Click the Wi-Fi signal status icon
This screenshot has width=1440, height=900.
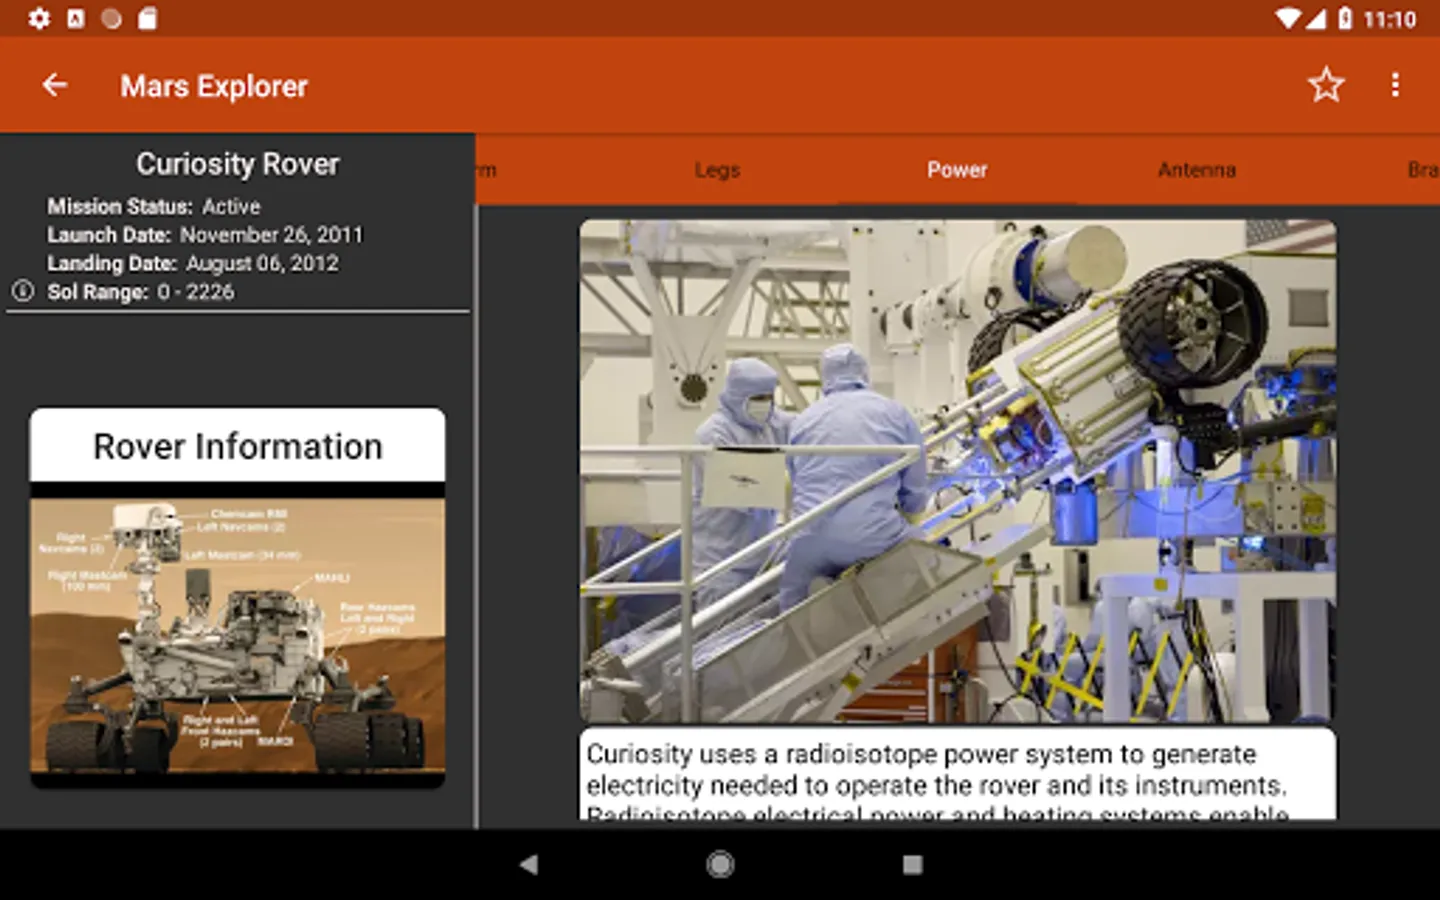pos(1287,18)
